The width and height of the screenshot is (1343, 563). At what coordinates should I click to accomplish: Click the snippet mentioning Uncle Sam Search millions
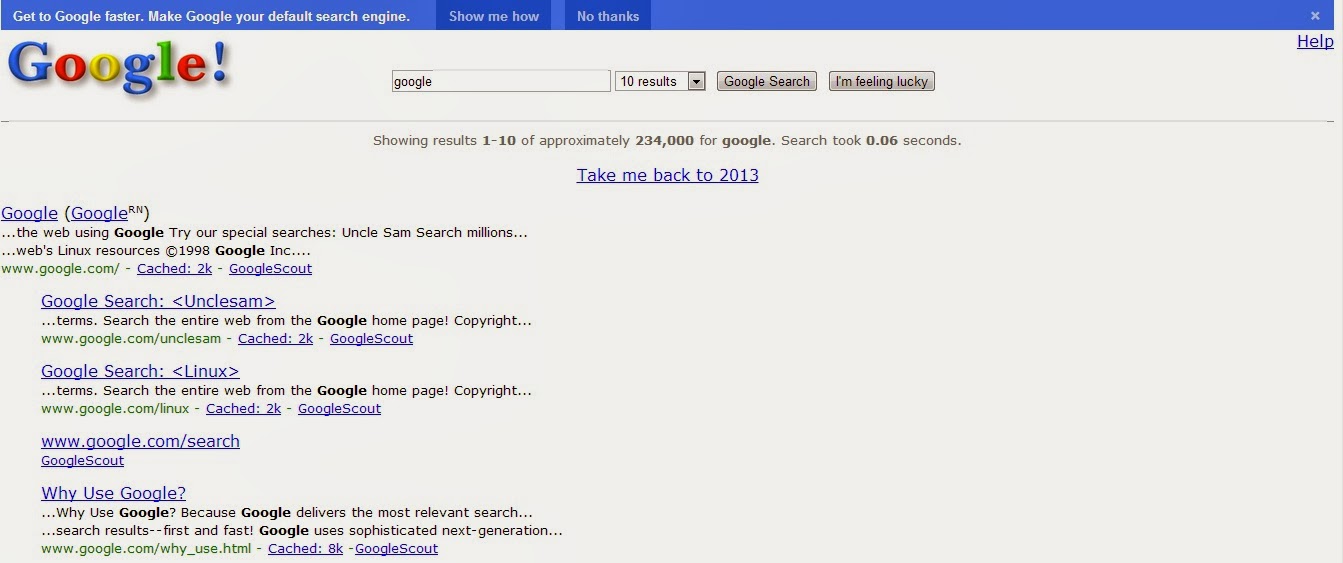(264, 232)
